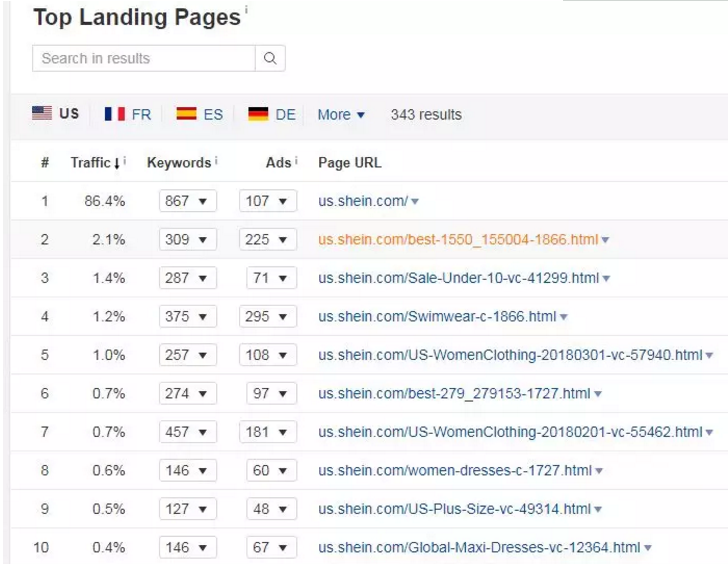Click the Page URL column header
728x564 pixels.
pyautogui.click(x=350, y=162)
